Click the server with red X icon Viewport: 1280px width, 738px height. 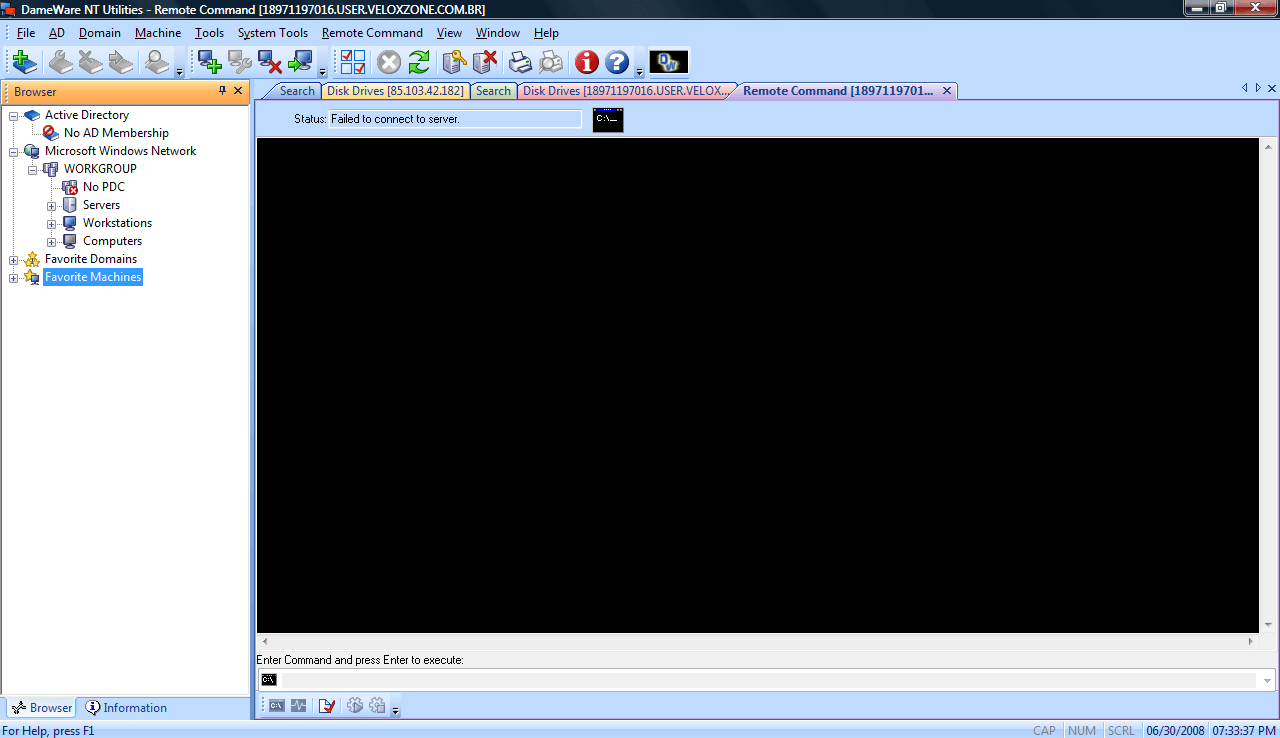(x=485, y=63)
